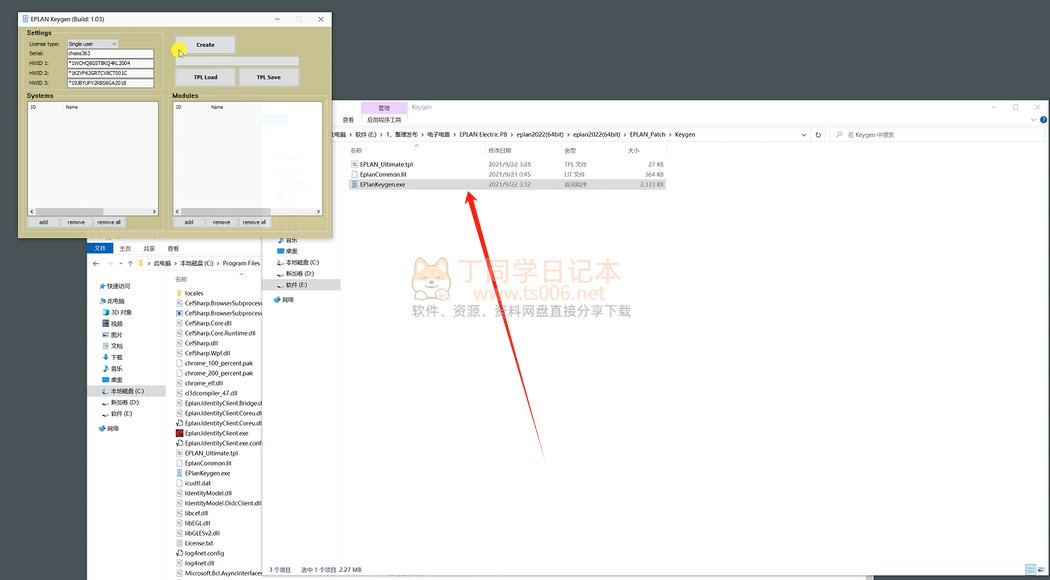Click the HWID 1 text field
This screenshot has width=1050, height=580.
point(110,63)
